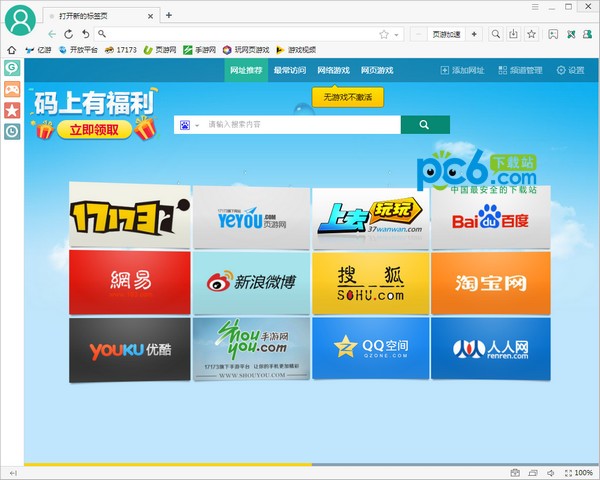Viewport: 600px width, 480px height.
Task: Click the clock history sidebar icon
Action: pyautogui.click(x=12, y=132)
